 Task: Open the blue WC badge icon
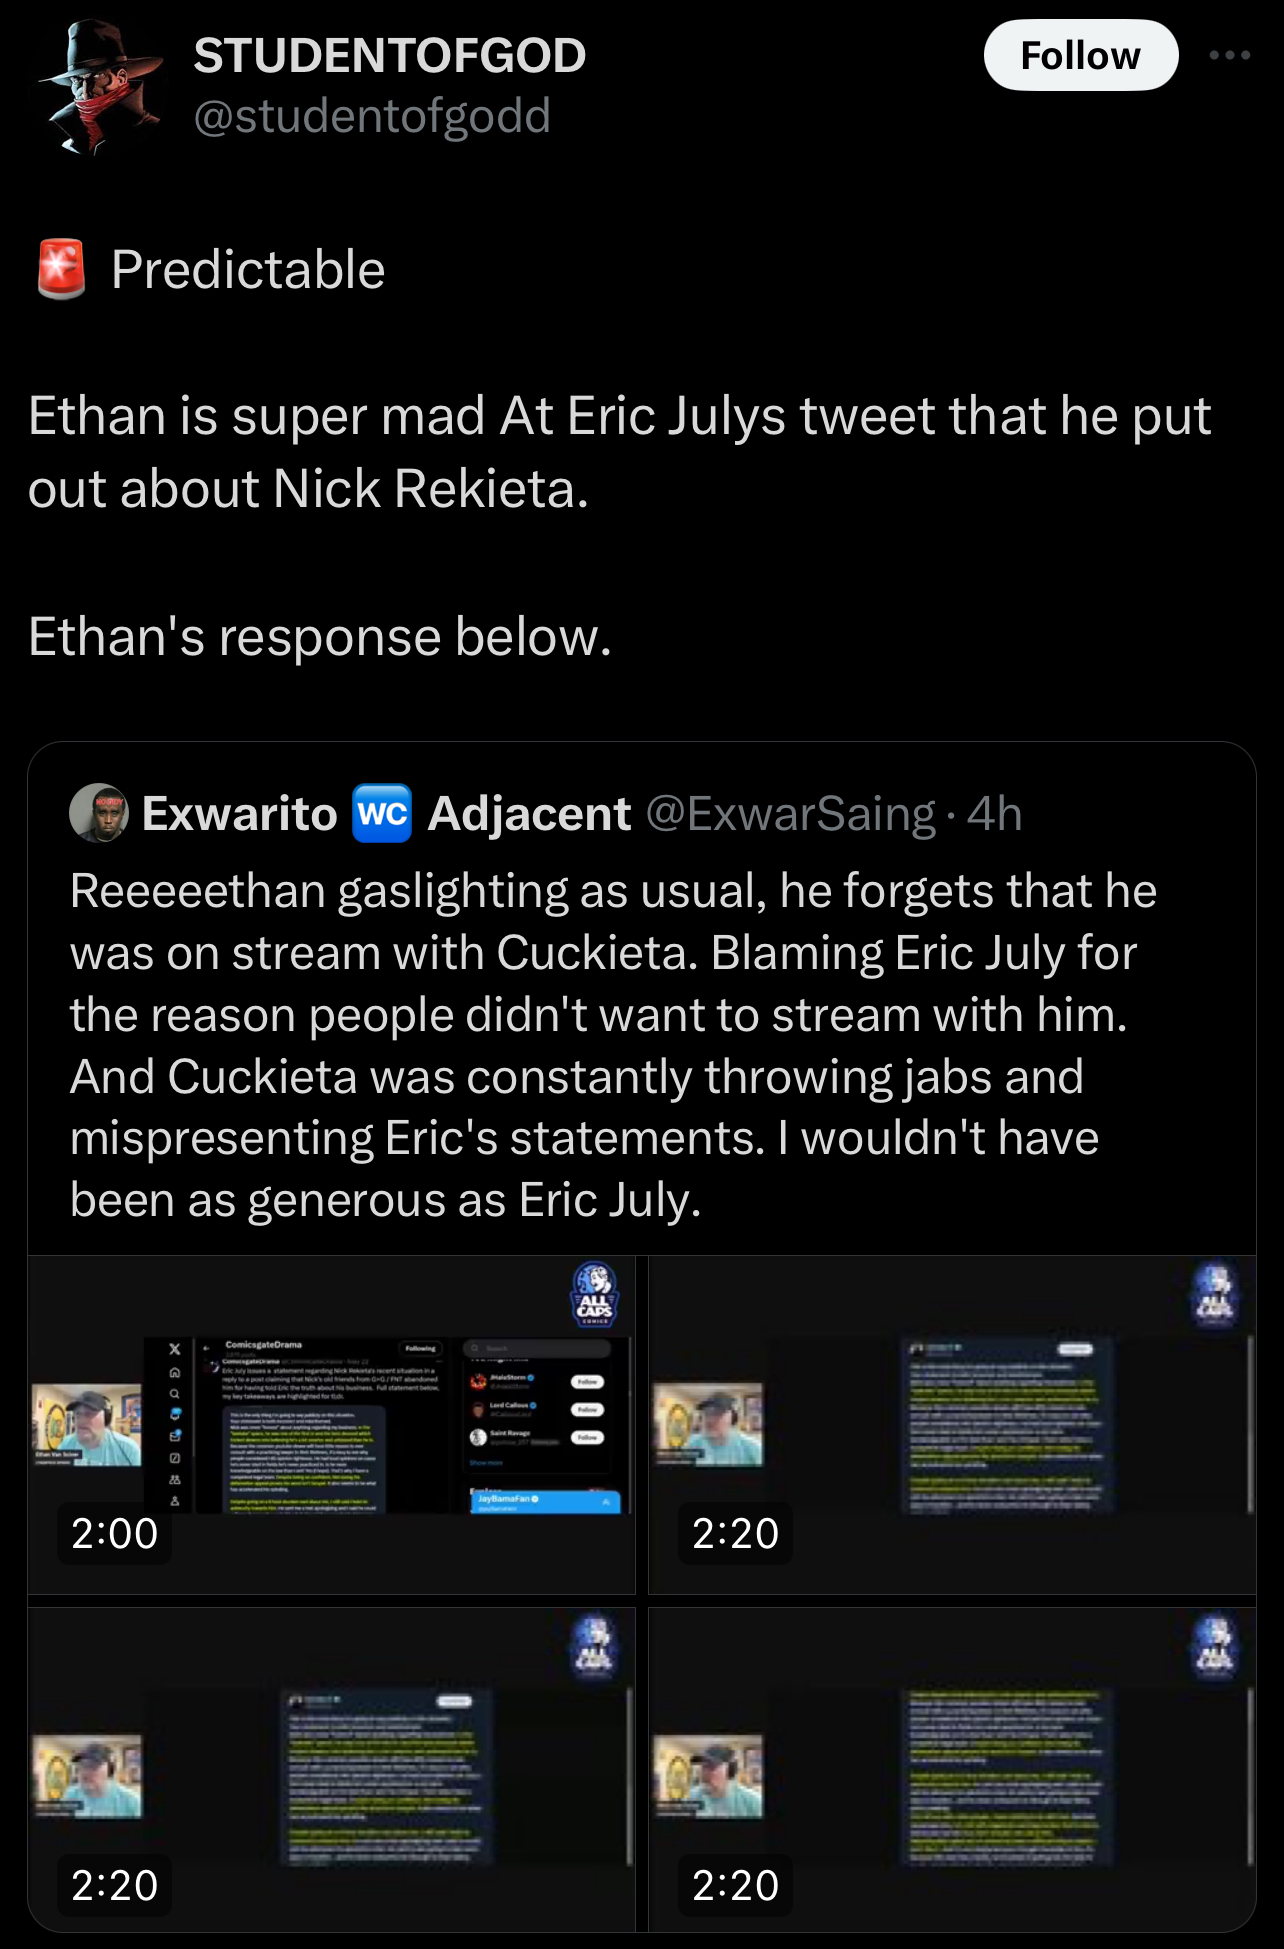point(382,813)
